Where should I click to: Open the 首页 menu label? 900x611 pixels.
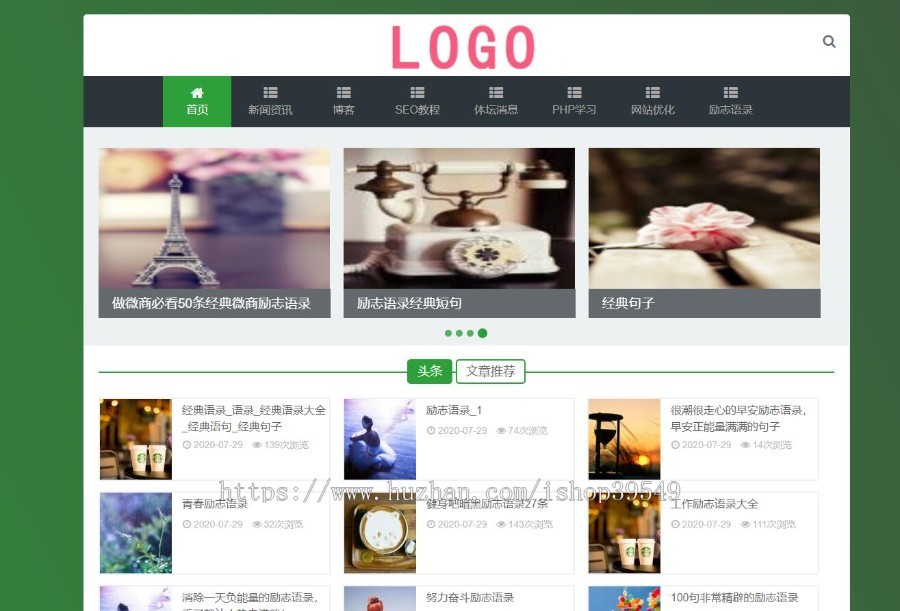(197, 110)
